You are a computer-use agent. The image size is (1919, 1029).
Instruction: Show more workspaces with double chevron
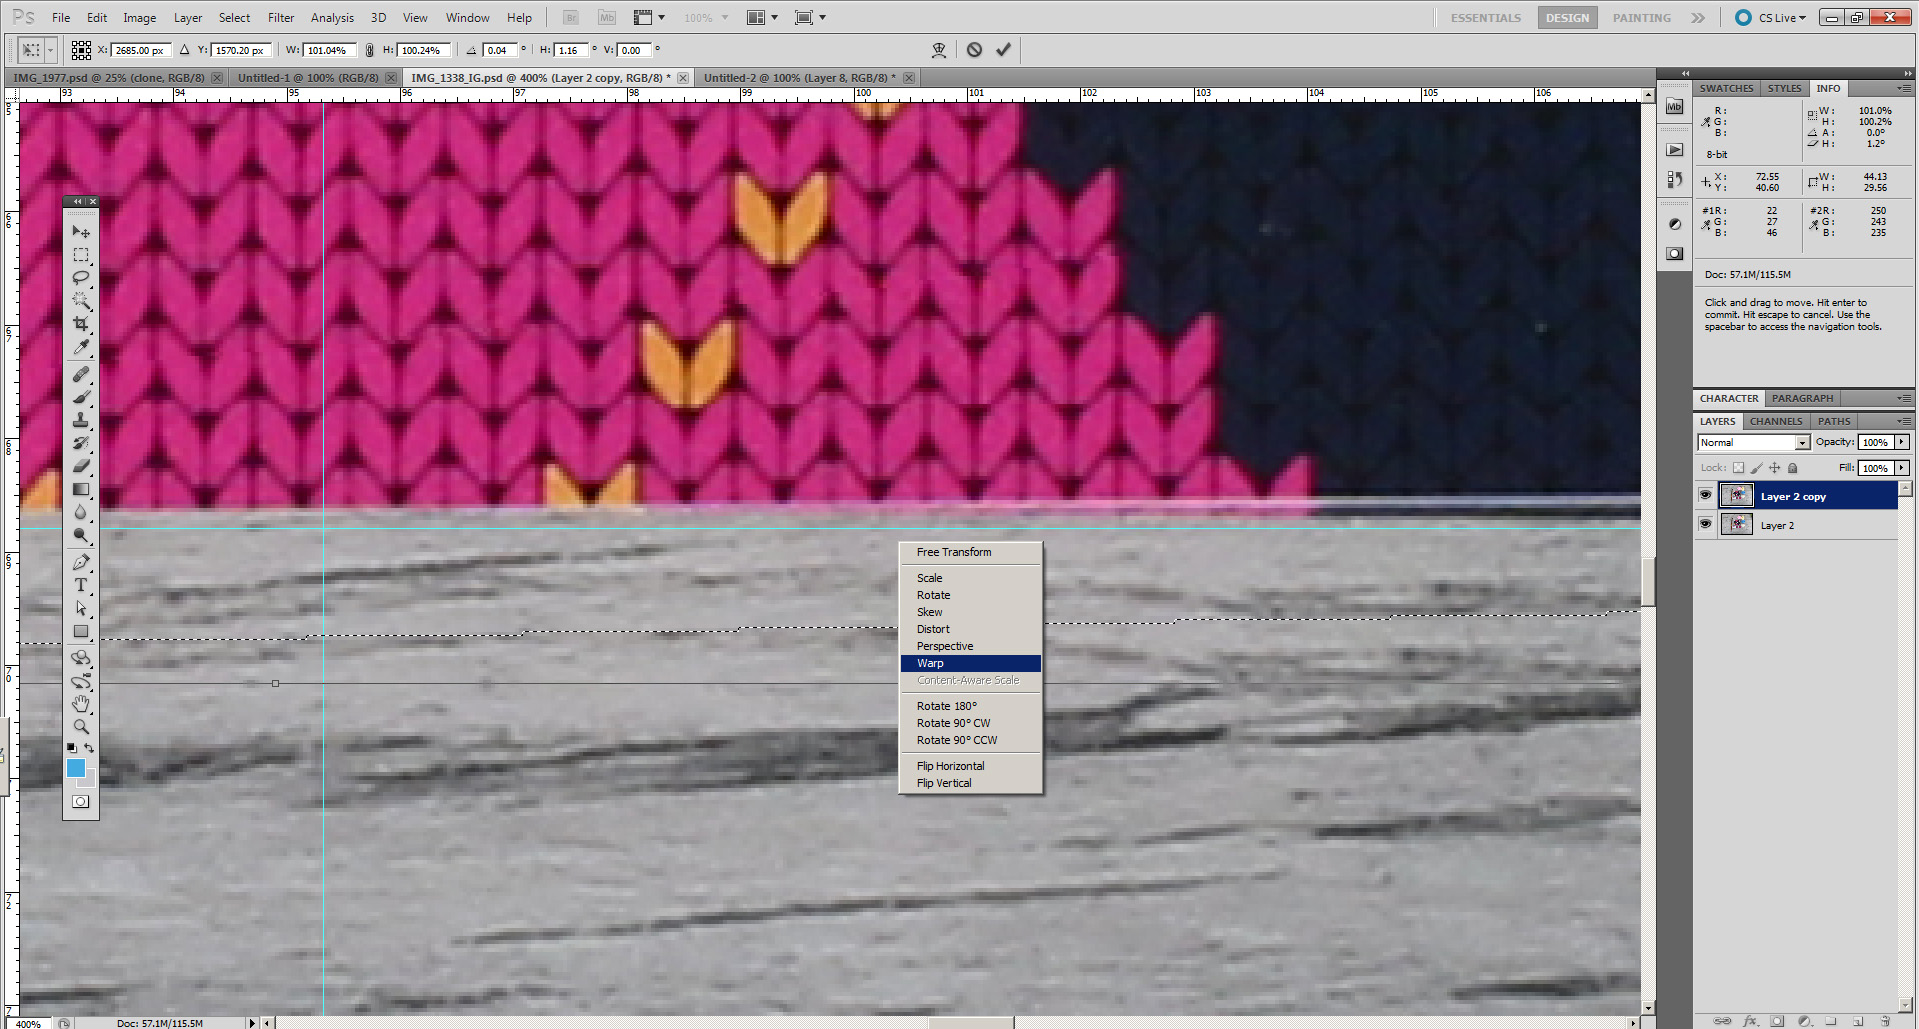(1698, 18)
